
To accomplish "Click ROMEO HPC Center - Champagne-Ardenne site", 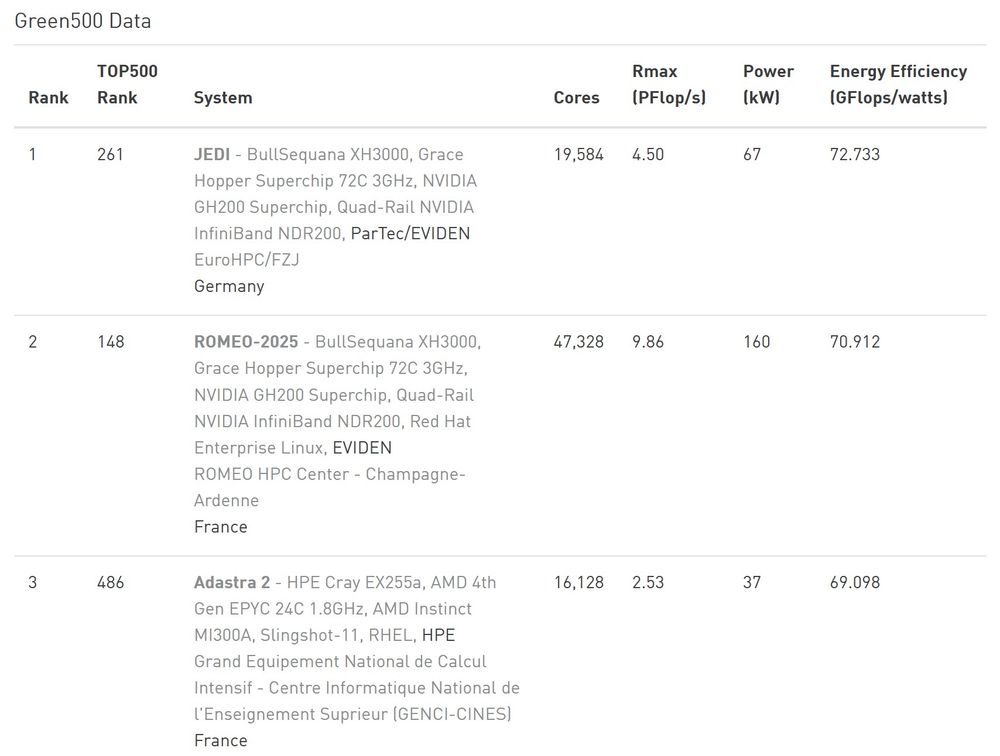I will tap(330, 487).
